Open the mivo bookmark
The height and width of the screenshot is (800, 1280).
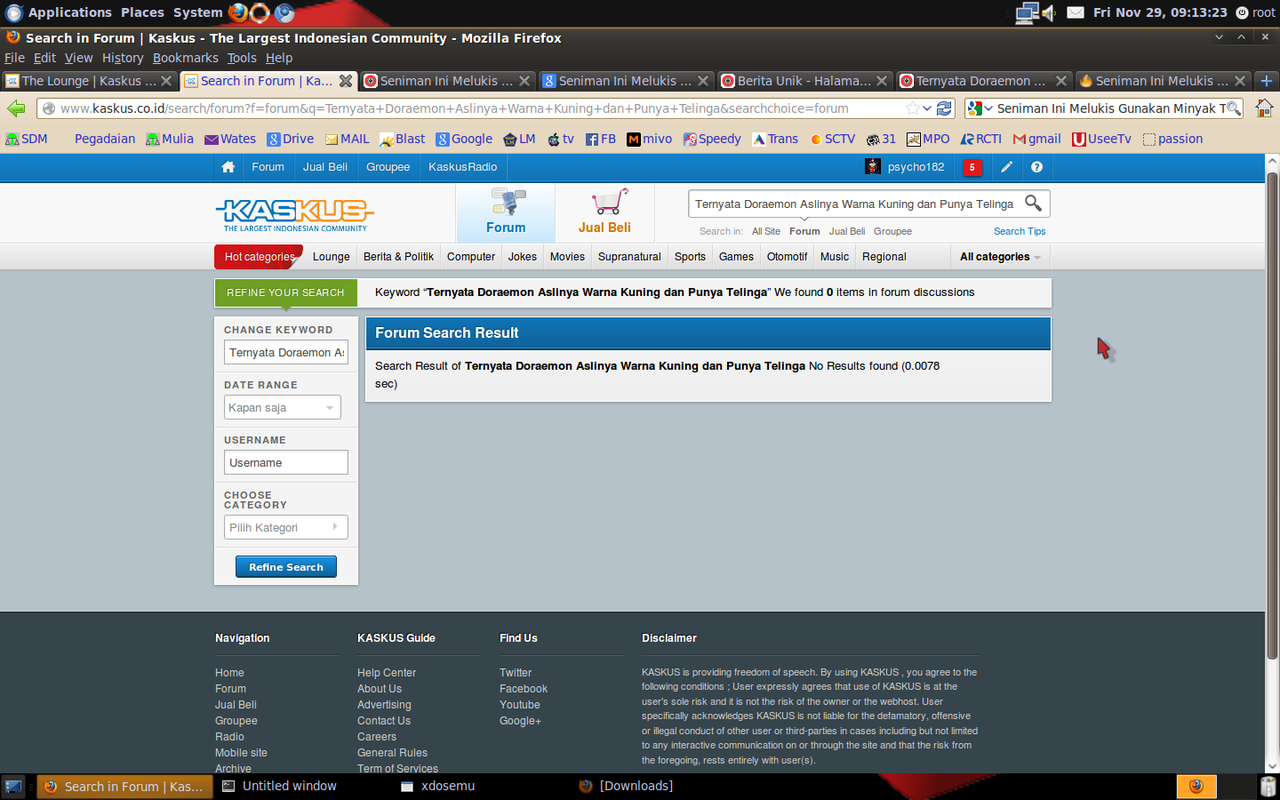coord(650,139)
